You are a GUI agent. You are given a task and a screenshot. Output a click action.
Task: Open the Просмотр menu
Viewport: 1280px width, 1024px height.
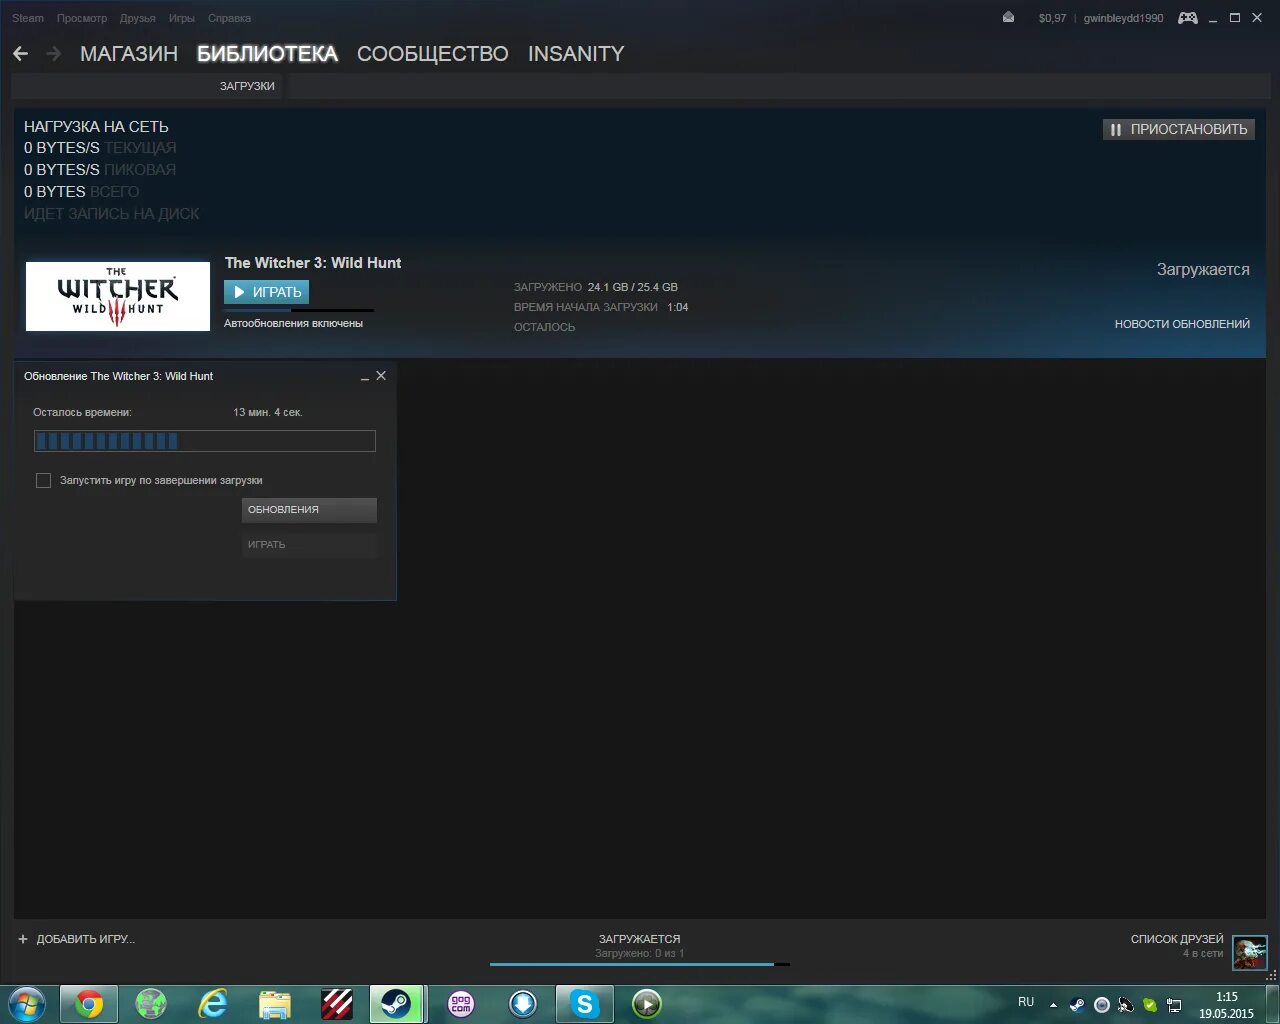tap(82, 18)
